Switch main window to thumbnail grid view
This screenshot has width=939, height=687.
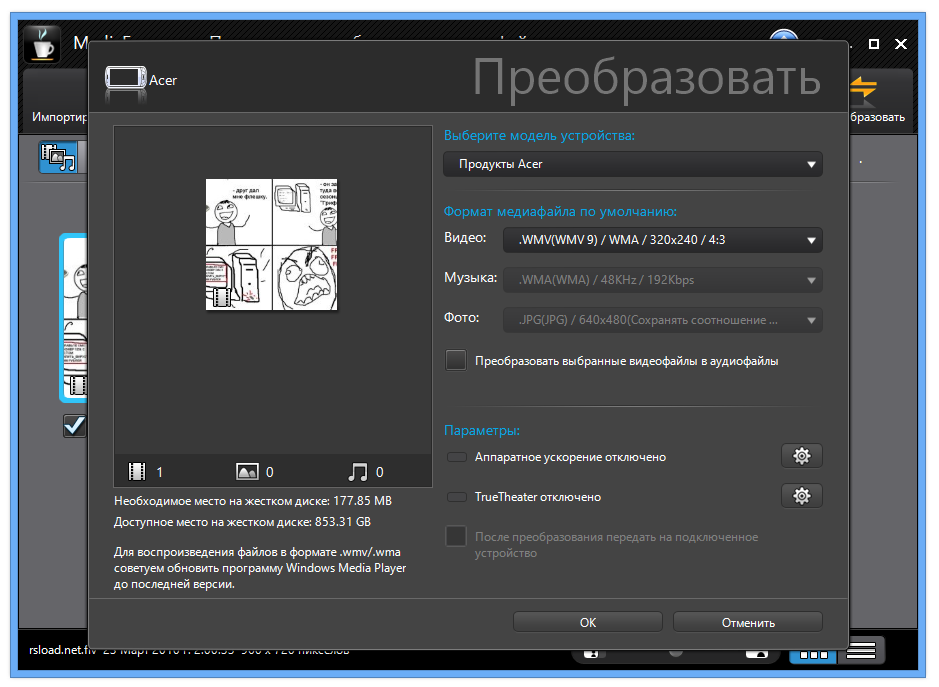(x=813, y=654)
